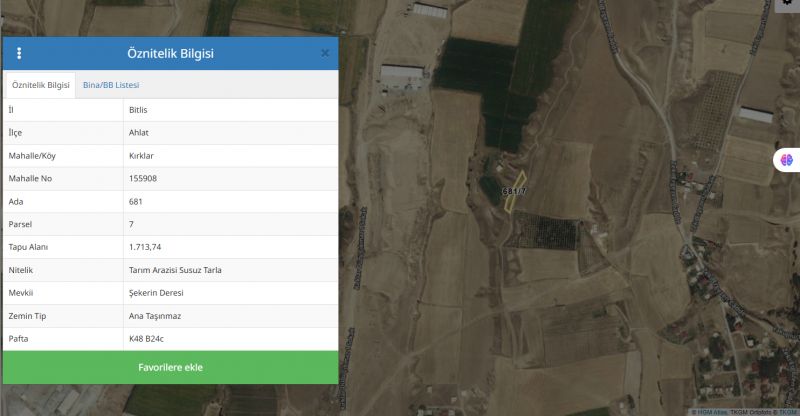Image resolution: width=800 pixels, height=416 pixels.
Task: Click the Pafta value K48 B24c
Action: (x=146, y=339)
